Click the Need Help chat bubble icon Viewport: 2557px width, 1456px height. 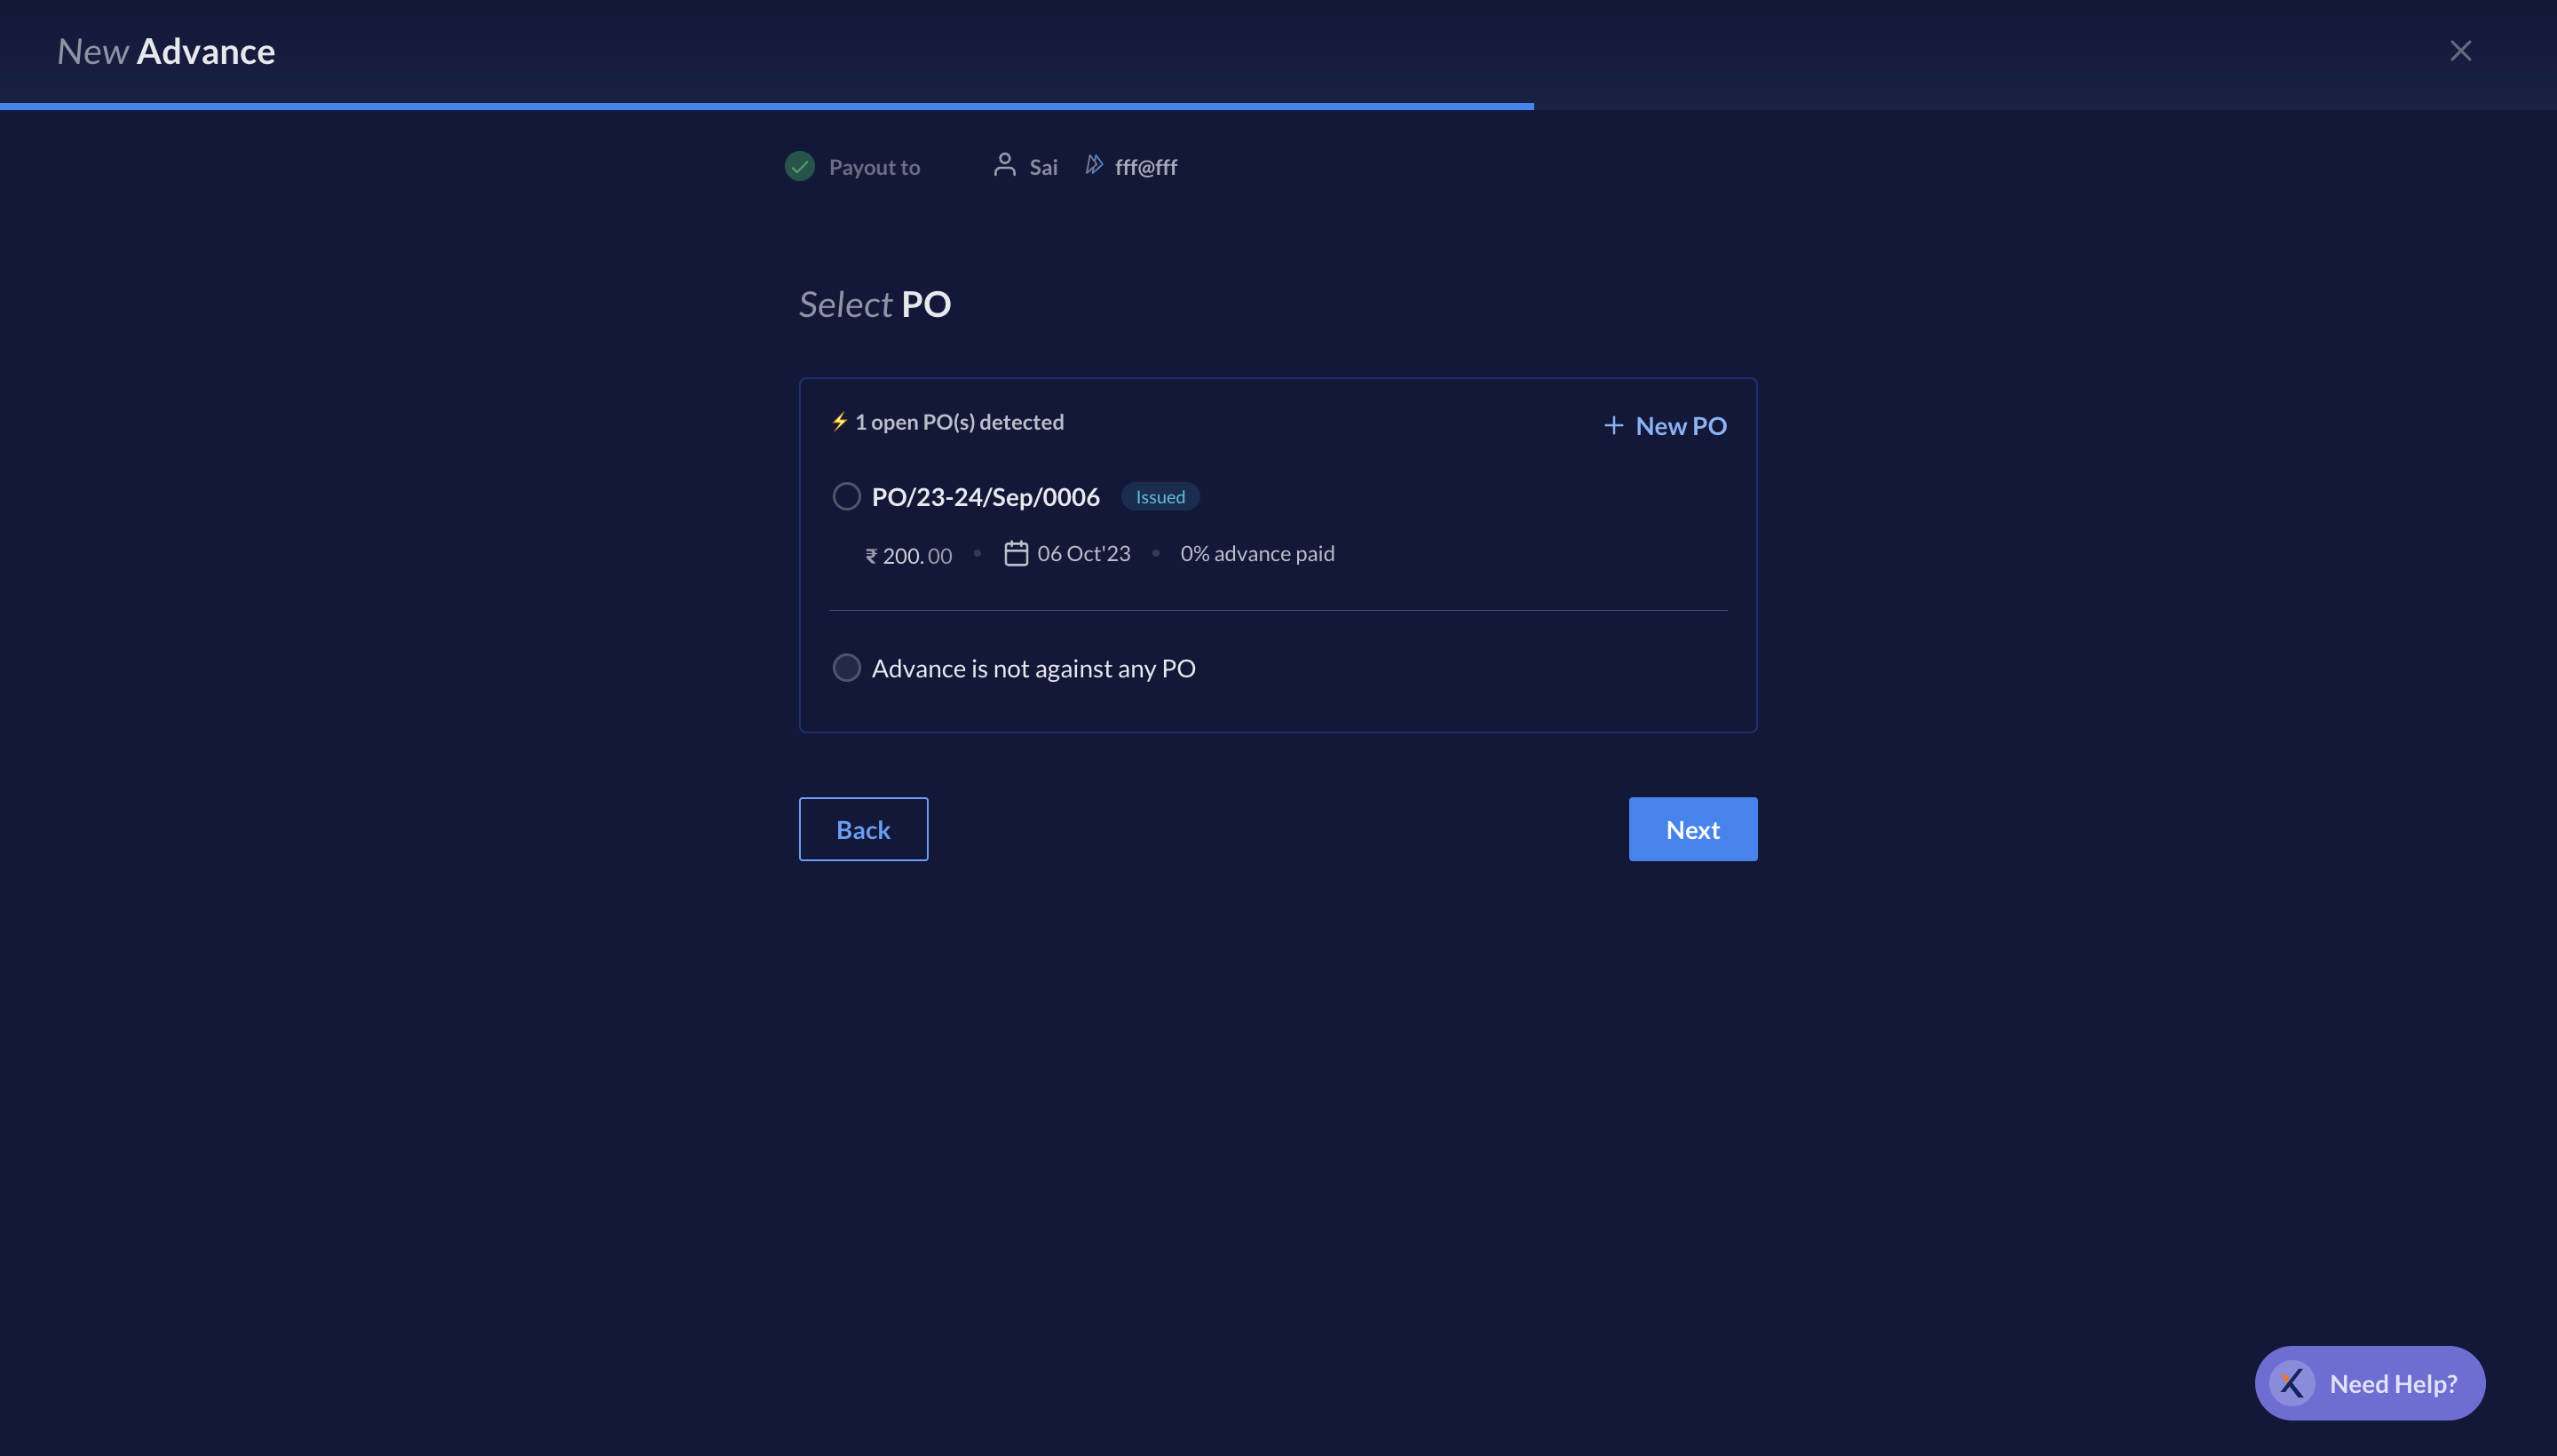[x=2292, y=1382]
